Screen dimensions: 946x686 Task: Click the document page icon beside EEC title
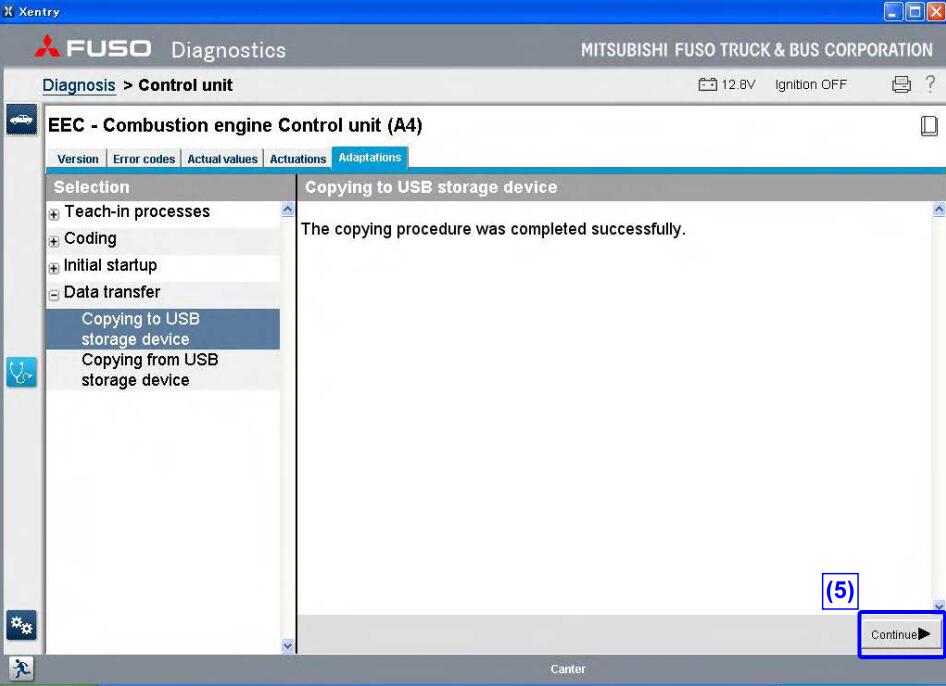pyautogui.click(x=929, y=126)
